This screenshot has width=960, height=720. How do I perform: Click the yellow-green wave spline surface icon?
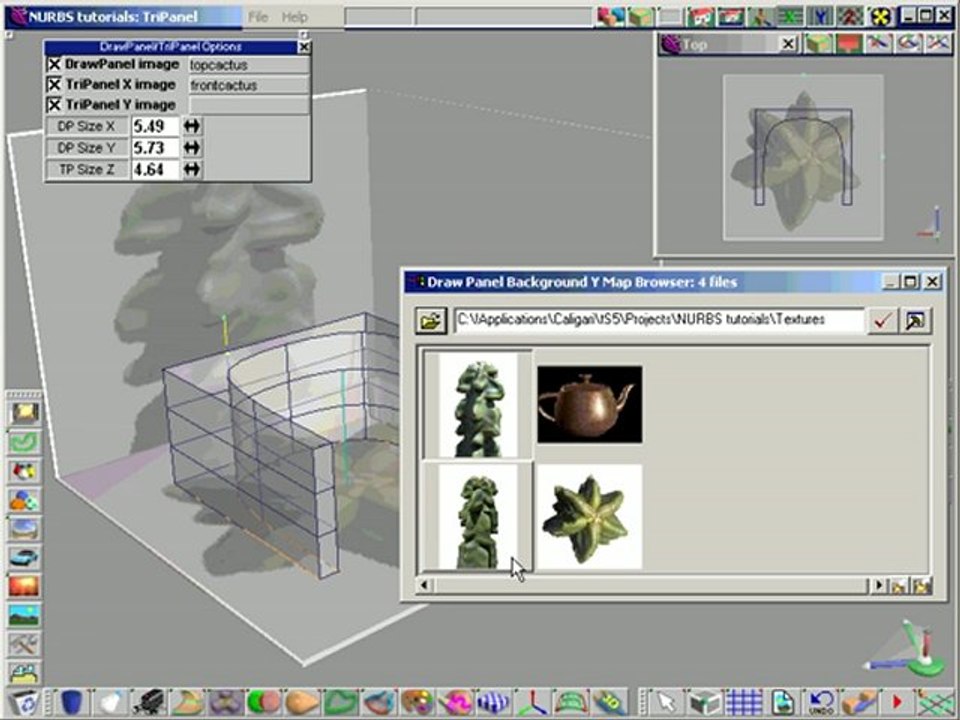coord(187,702)
